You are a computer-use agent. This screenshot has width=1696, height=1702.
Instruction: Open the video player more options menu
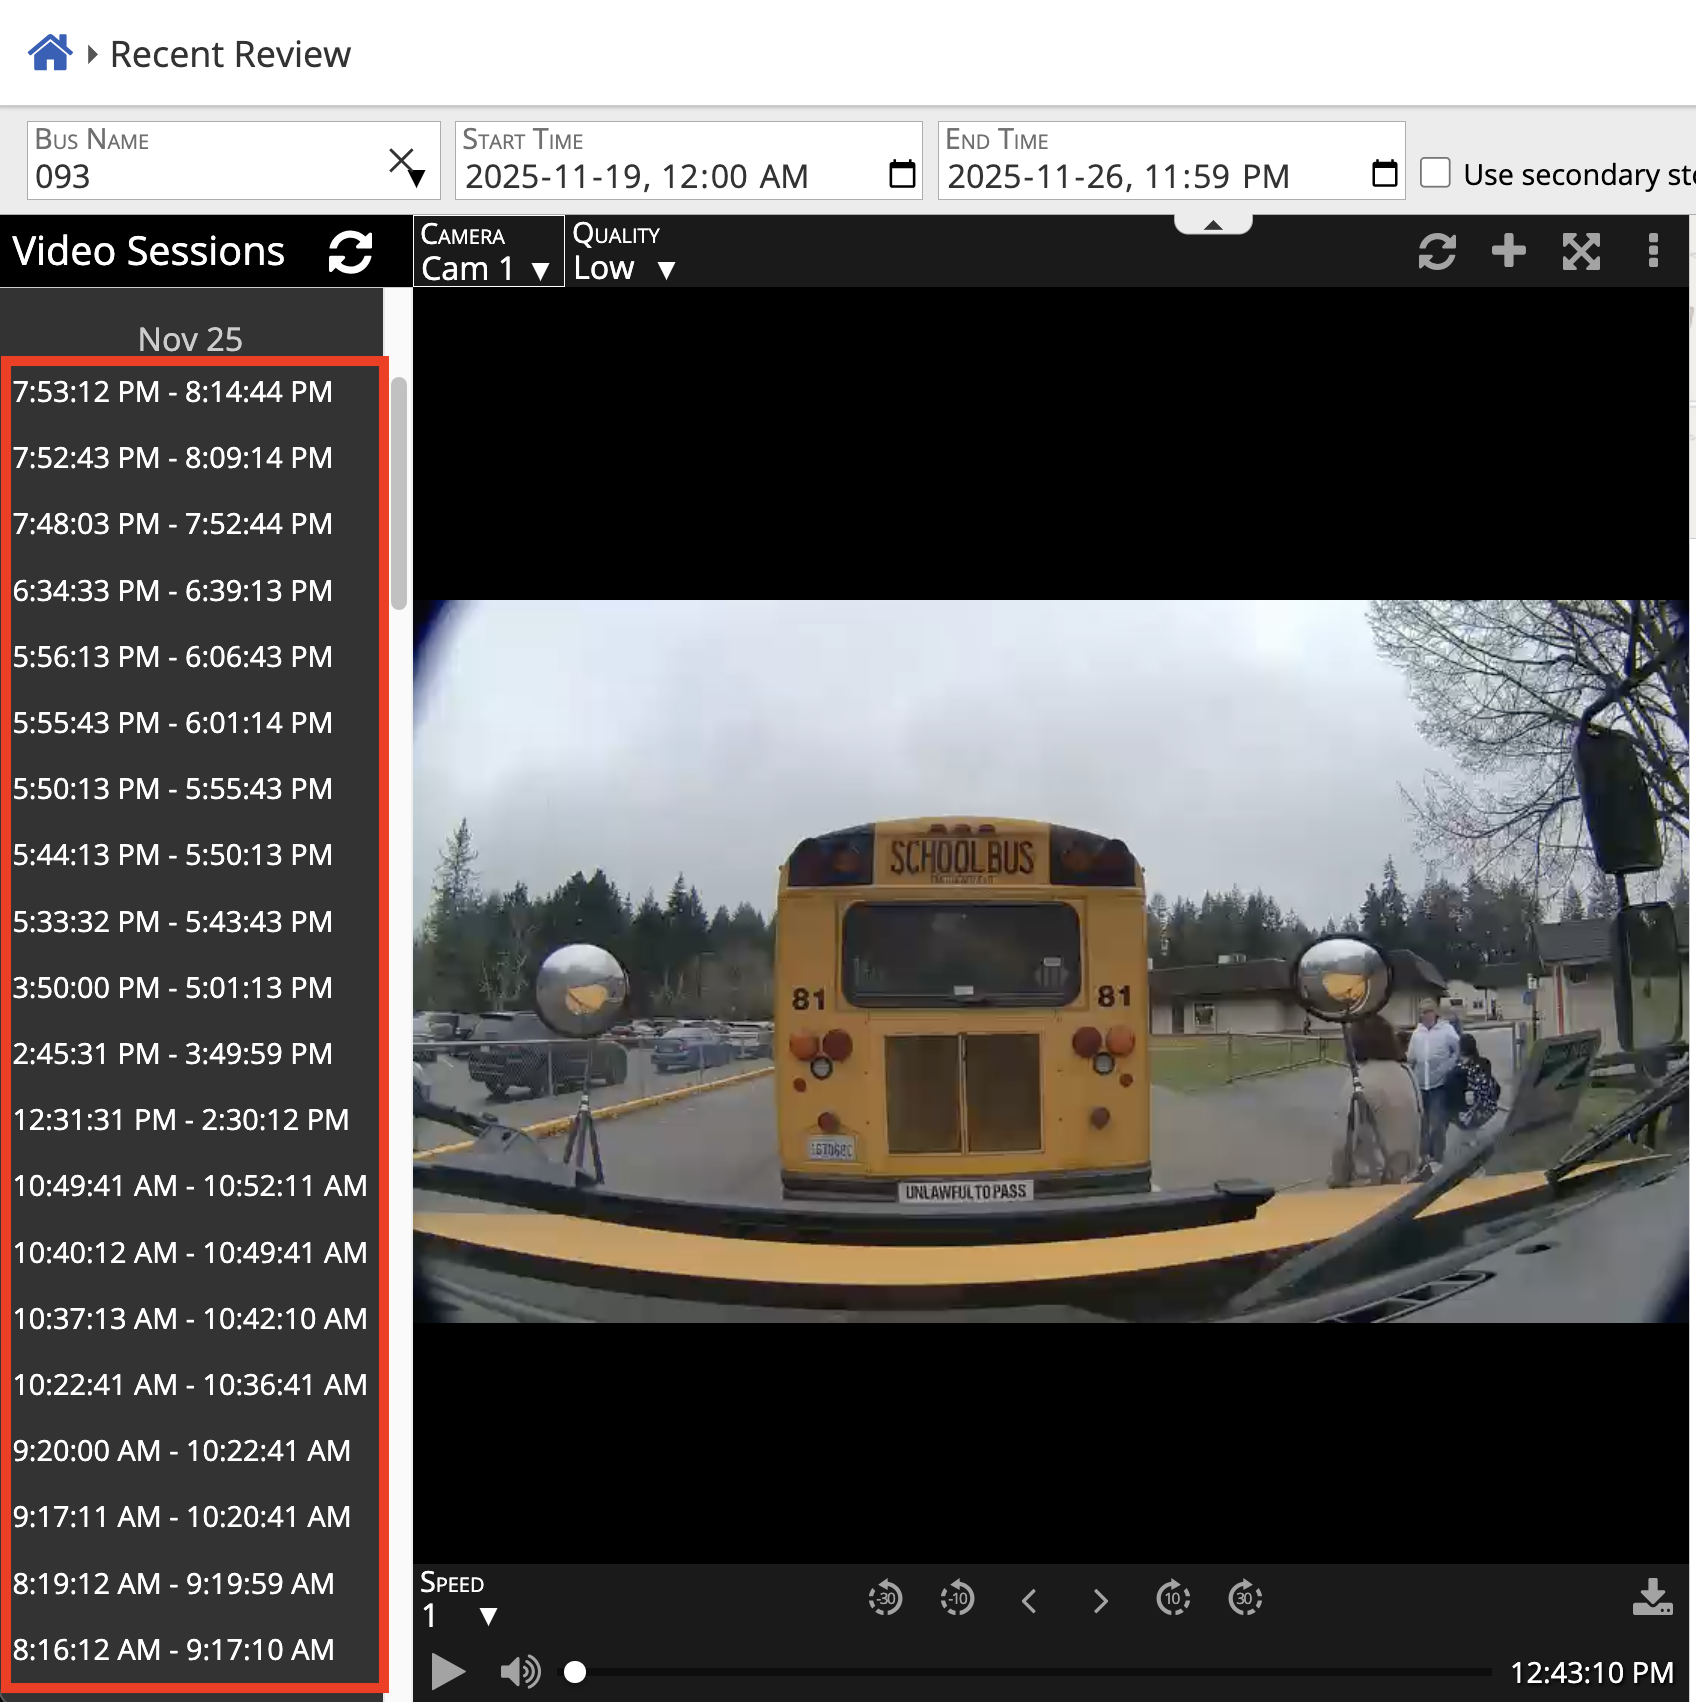pyautogui.click(x=1653, y=251)
